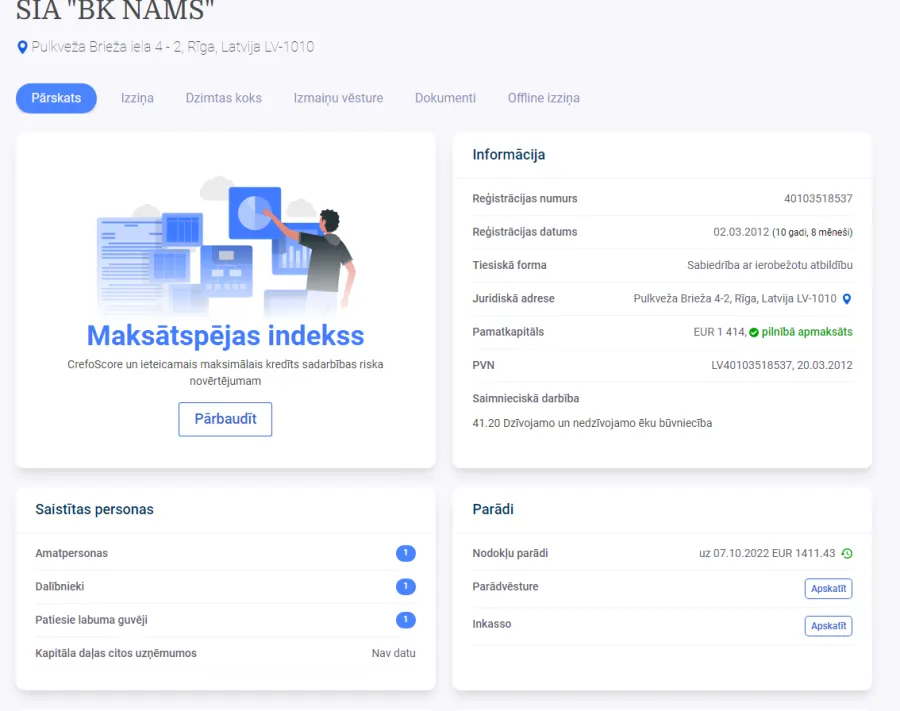The width and height of the screenshot is (900, 711).
Task: Click the Nav datu value
Action: pos(394,653)
